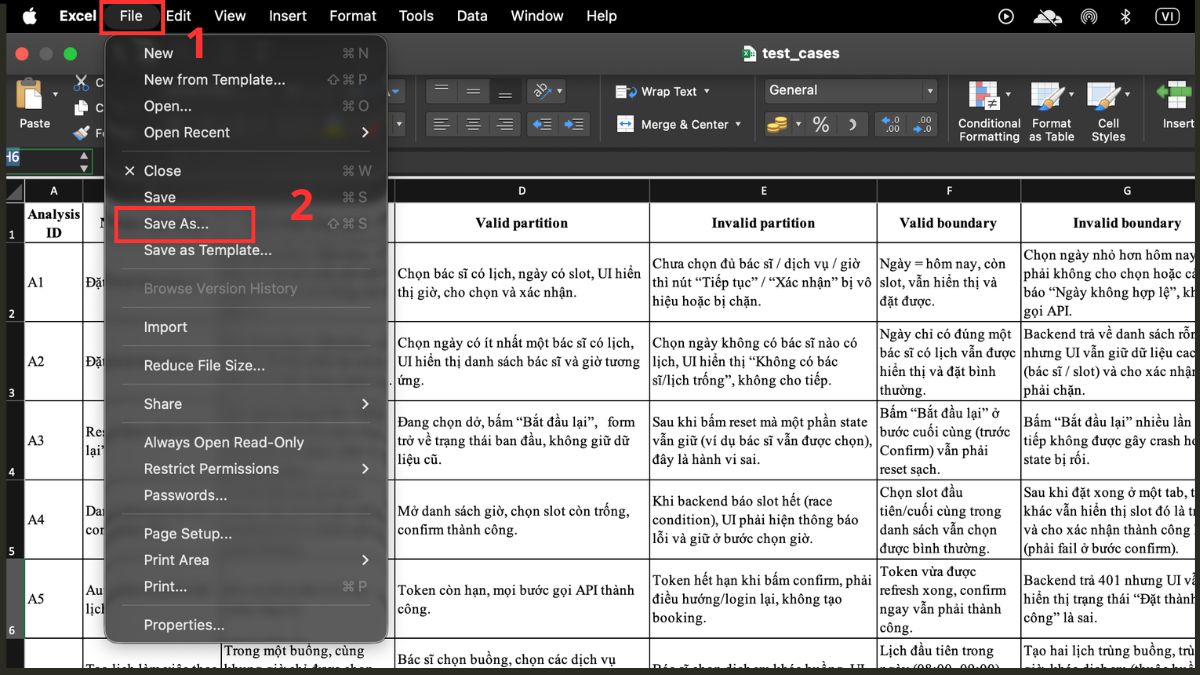Screen dimensions: 1200x675
Task: Select column D header
Action: click(x=522, y=190)
